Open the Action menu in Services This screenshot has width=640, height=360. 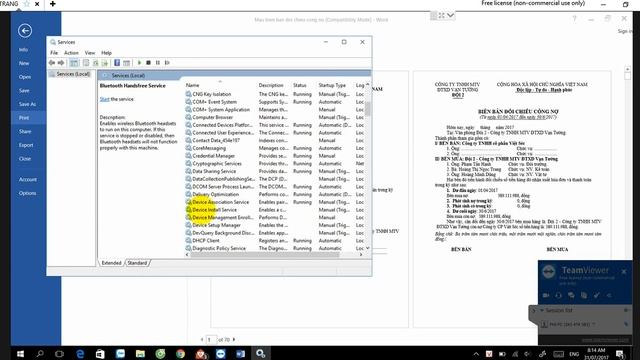[71, 53]
